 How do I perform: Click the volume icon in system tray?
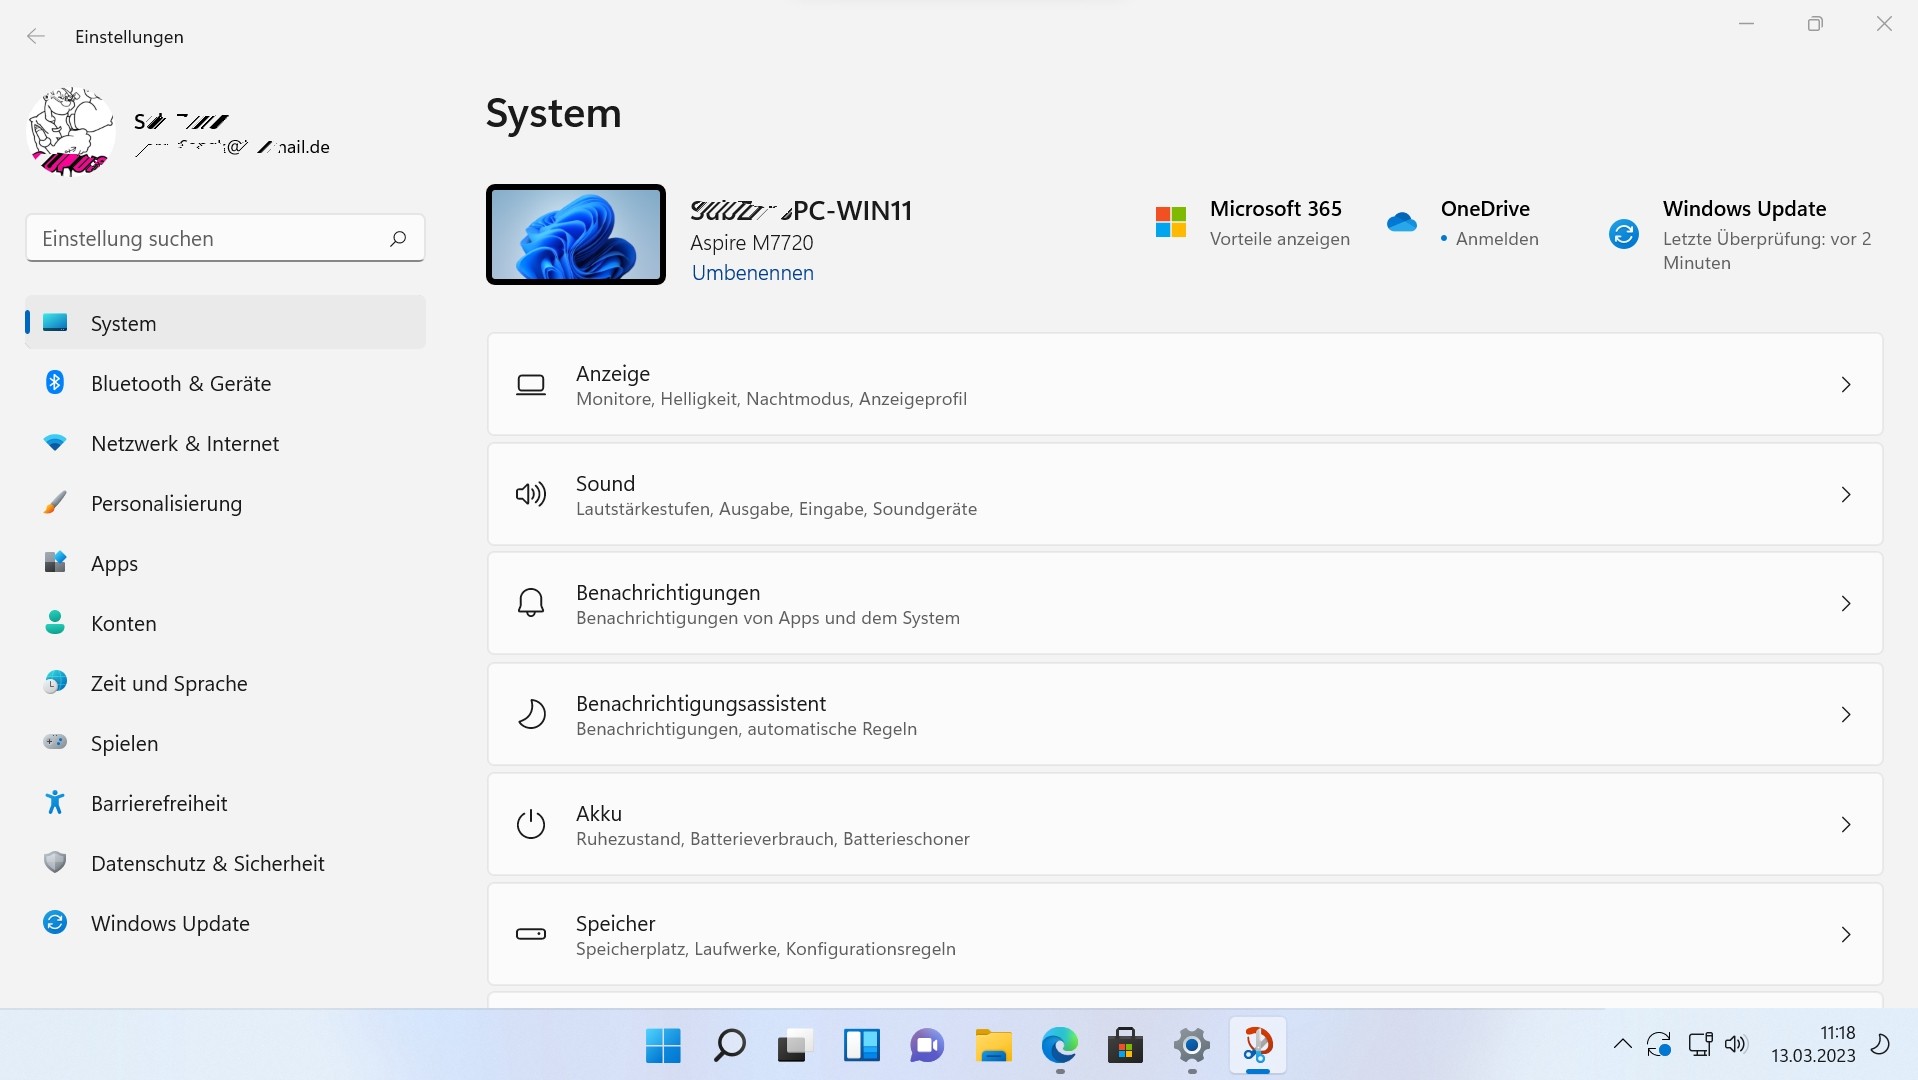[x=1736, y=1045]
